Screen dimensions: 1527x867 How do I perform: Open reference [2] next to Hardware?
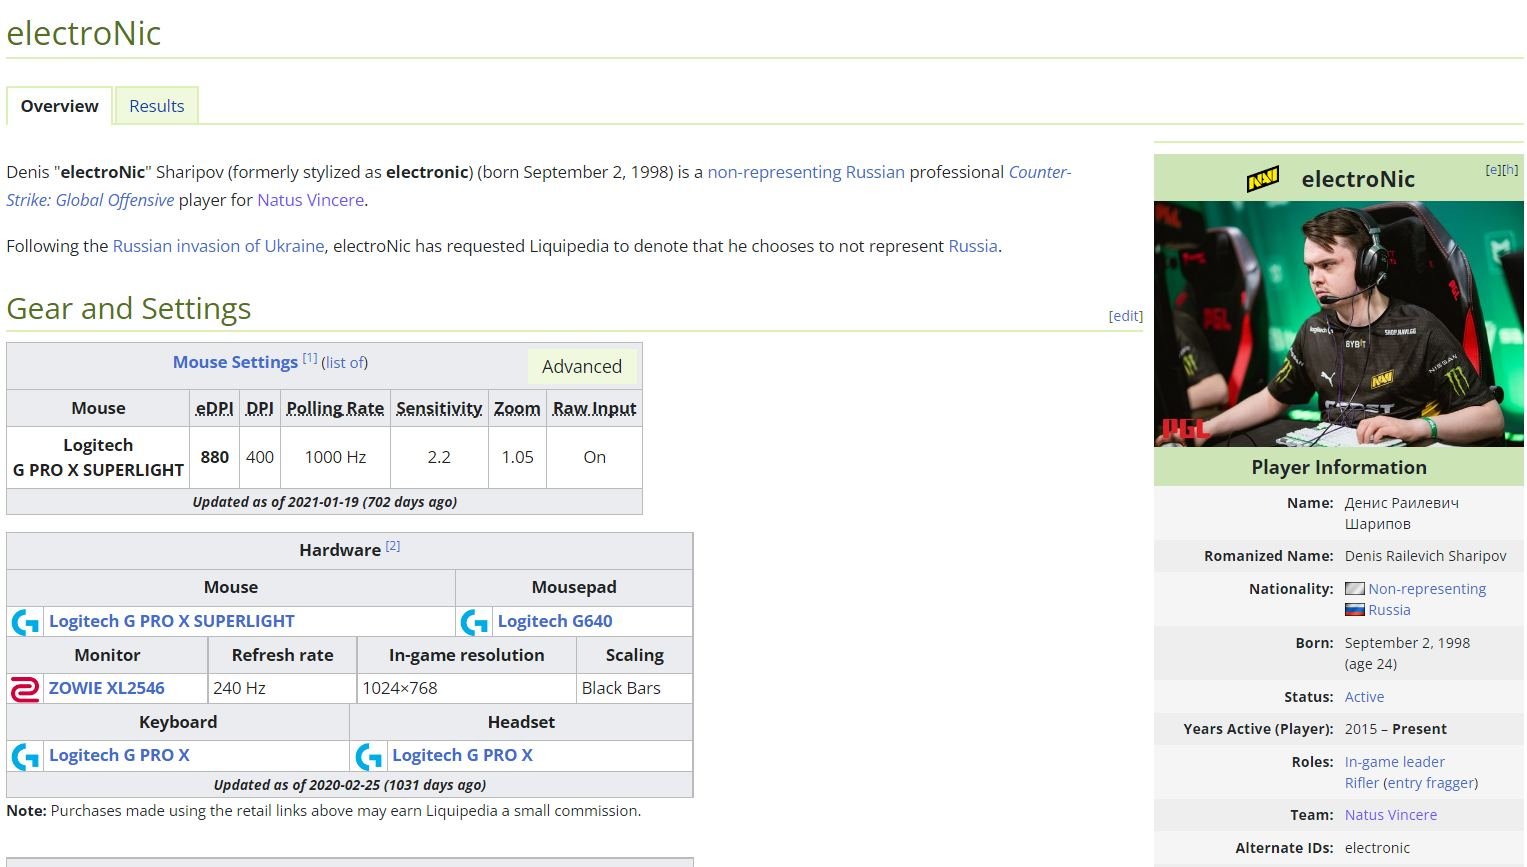393,546
